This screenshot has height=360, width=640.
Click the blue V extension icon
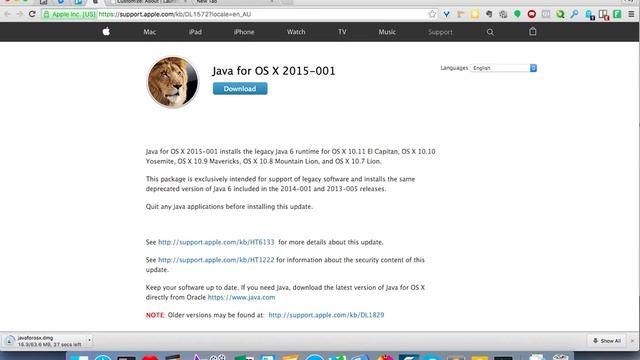pos(447,14)
